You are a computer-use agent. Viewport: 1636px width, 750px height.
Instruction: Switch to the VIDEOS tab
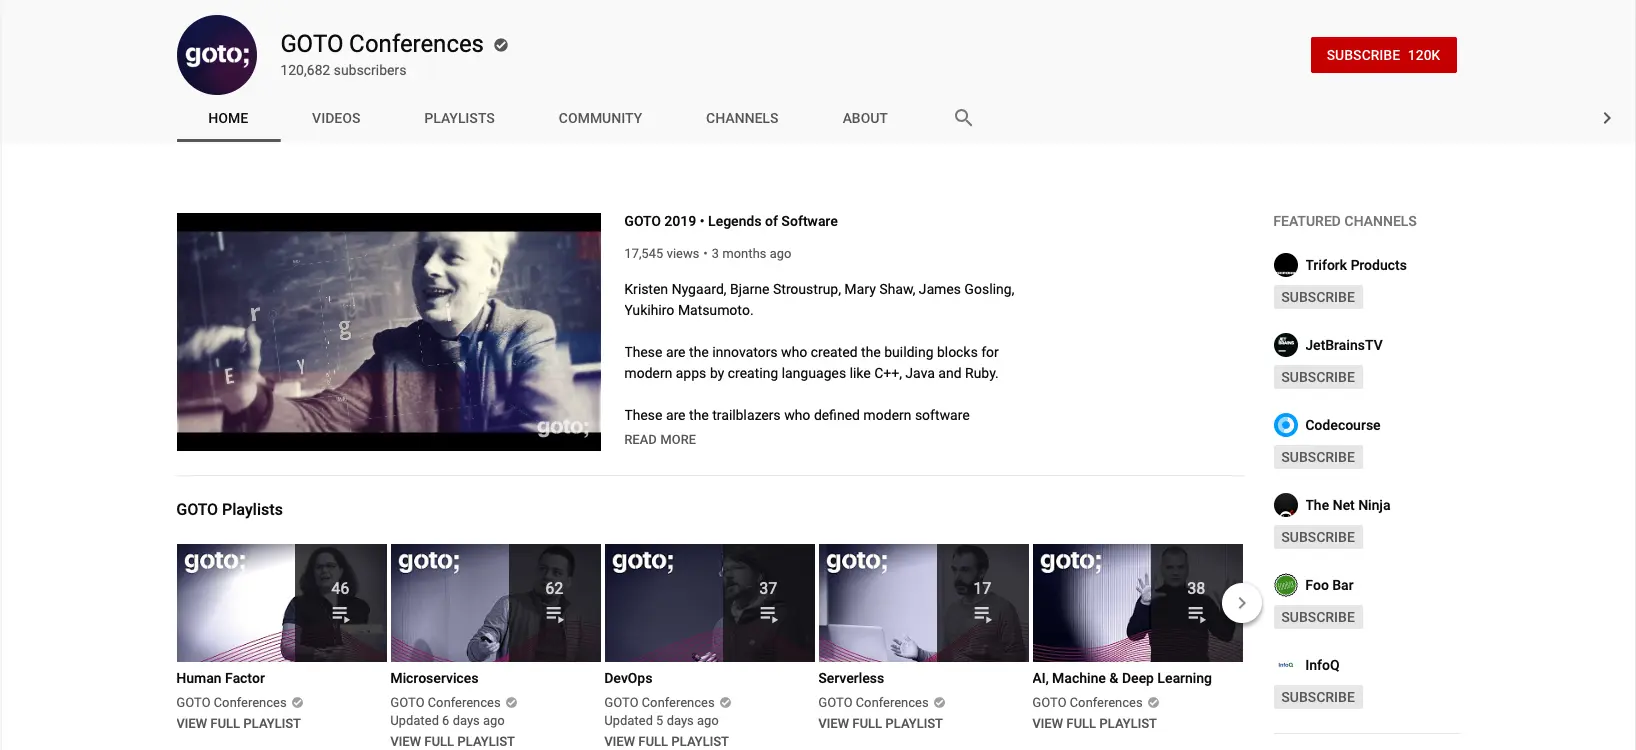coord(336,118)
